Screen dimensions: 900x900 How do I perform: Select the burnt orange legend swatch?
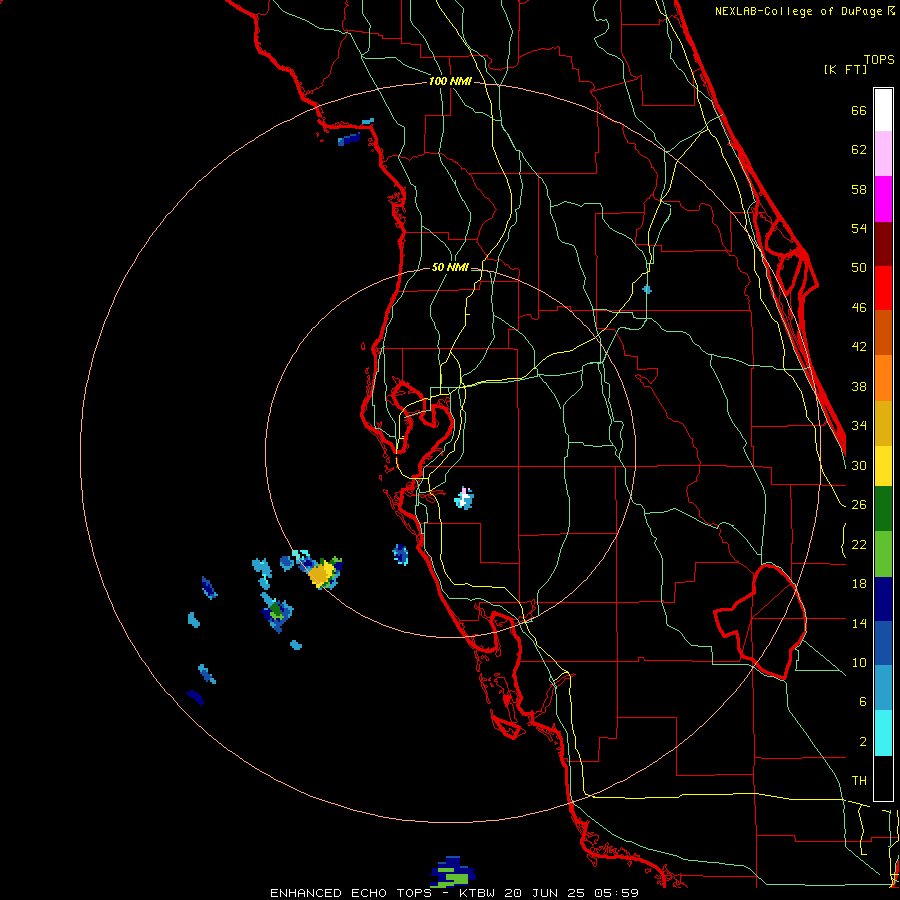pyautogui.click(x=883, y=333)
